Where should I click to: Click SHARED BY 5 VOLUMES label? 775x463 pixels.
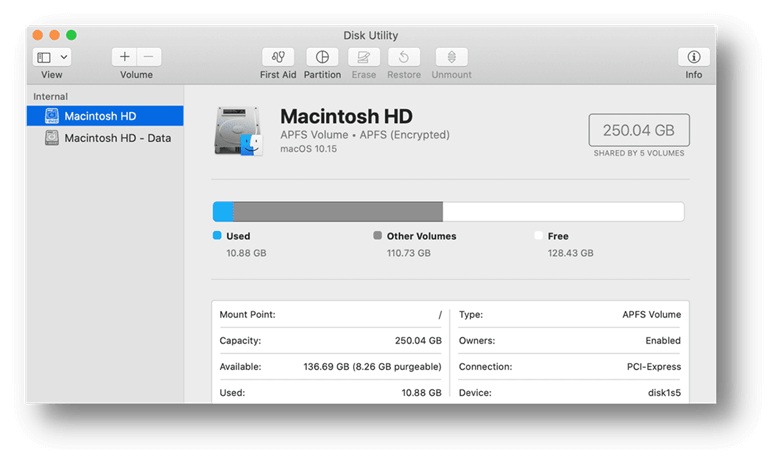639,153
